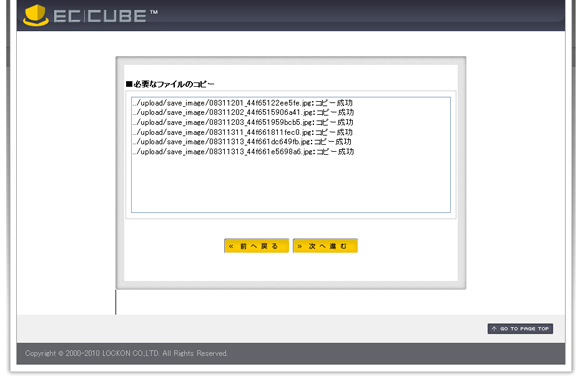Click the double-right arrow on next button
The width and height of the screenshot is (580, 379).
point(300,246)
